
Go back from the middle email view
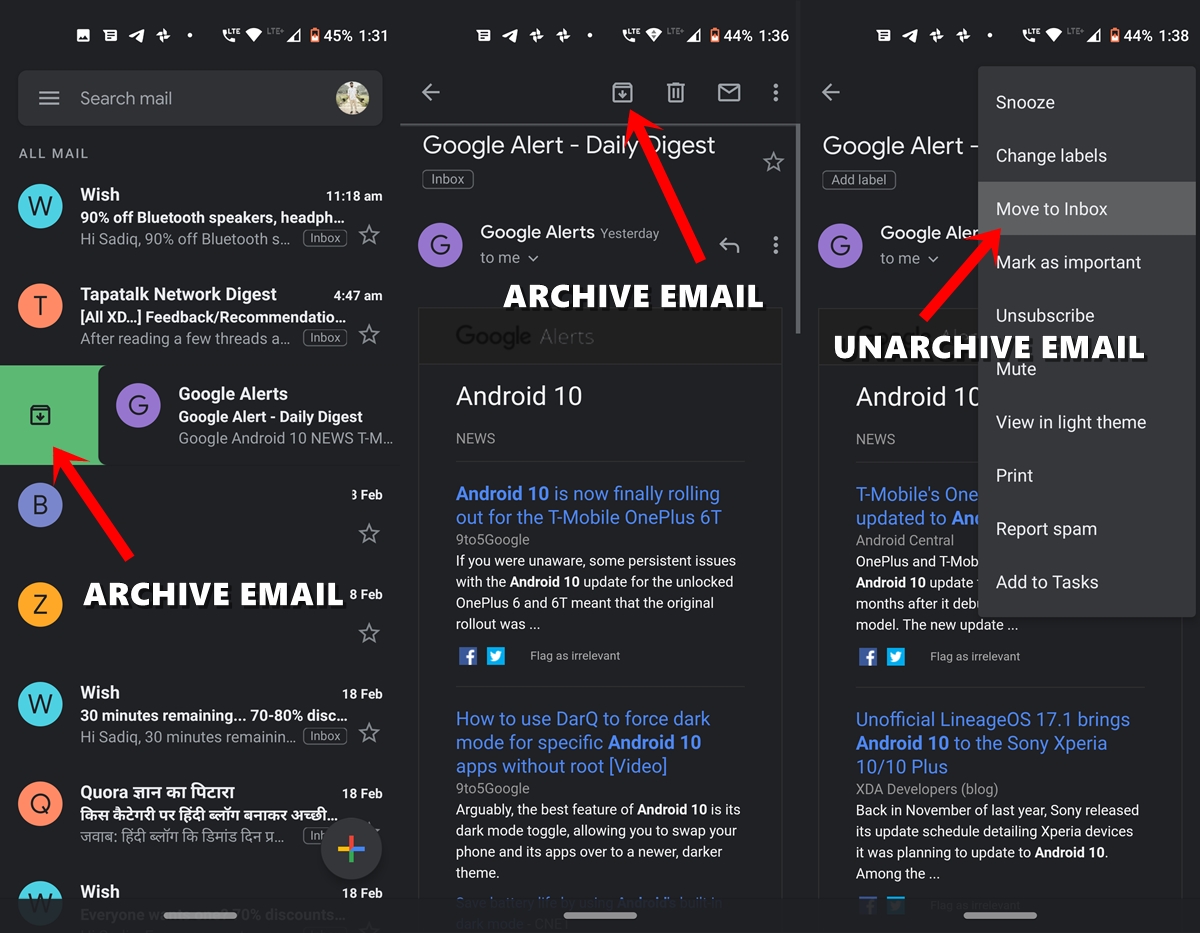click(x=431, y=92)
